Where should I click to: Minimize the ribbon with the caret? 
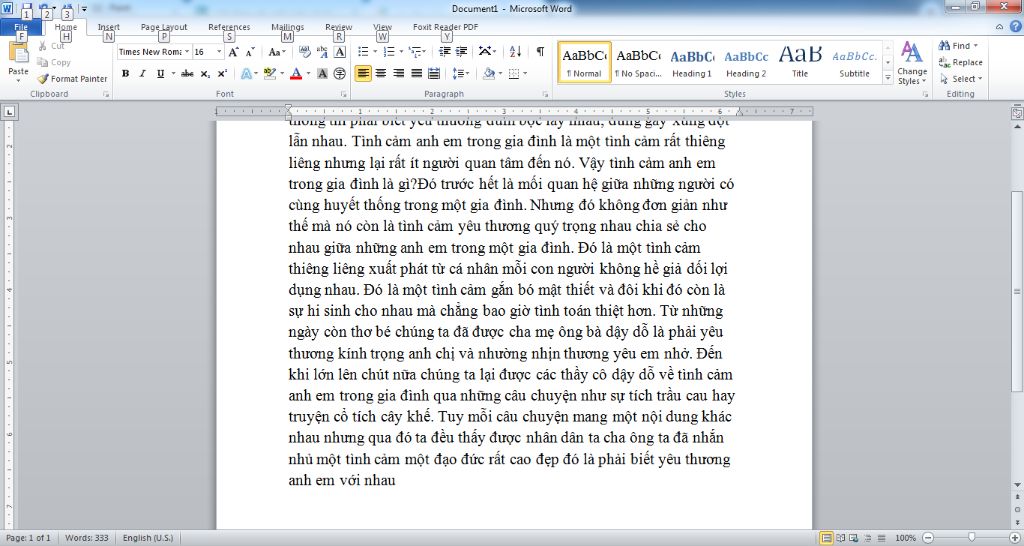point(999,26)
